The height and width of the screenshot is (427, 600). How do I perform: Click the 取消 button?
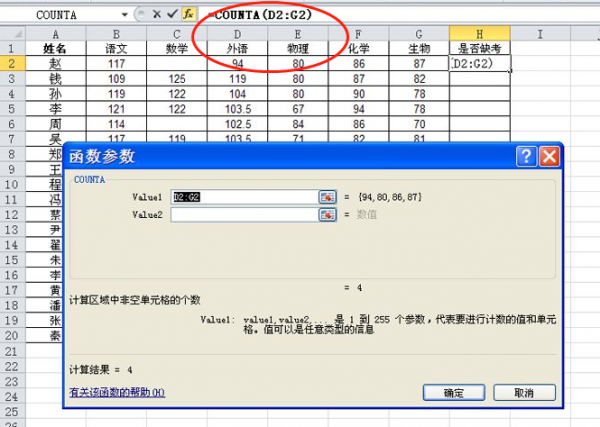(524, 393)
